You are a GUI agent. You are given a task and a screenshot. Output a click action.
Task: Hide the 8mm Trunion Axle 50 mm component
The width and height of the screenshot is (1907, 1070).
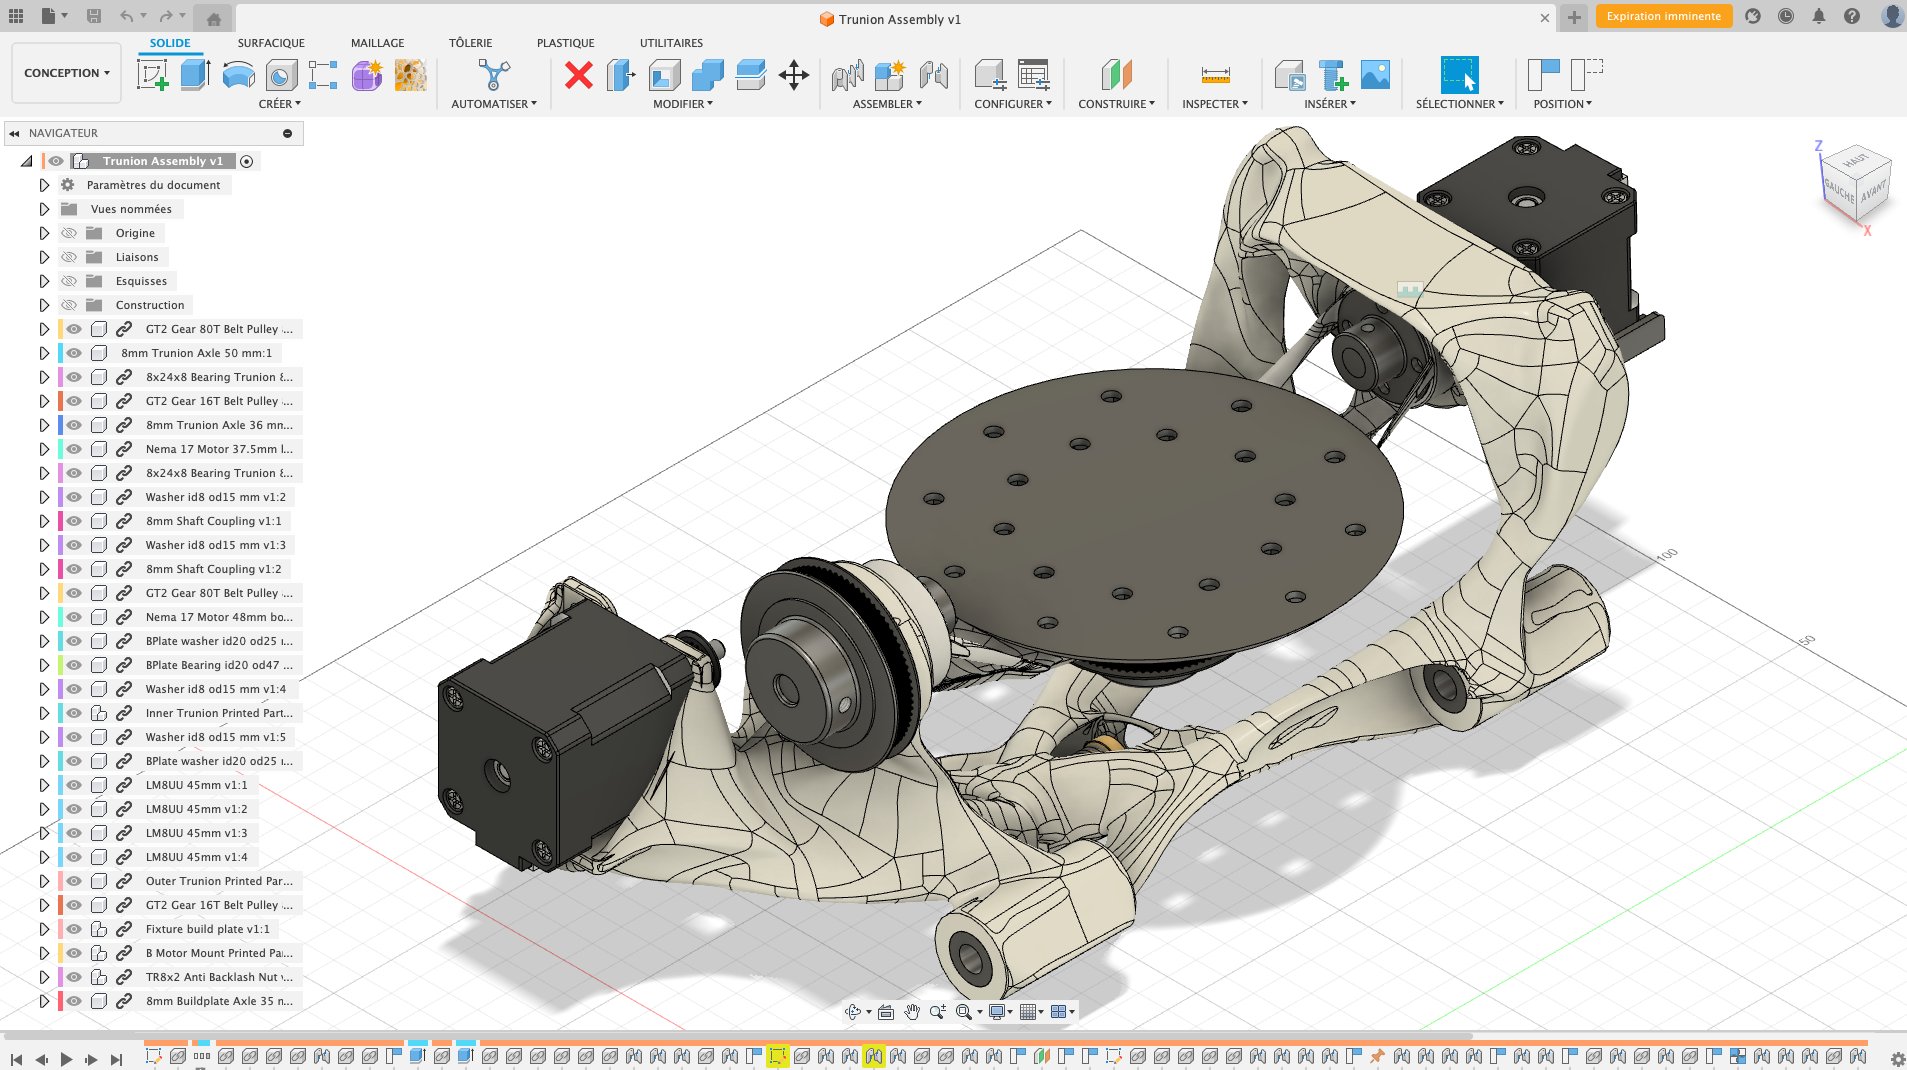[x=73, y=352]
